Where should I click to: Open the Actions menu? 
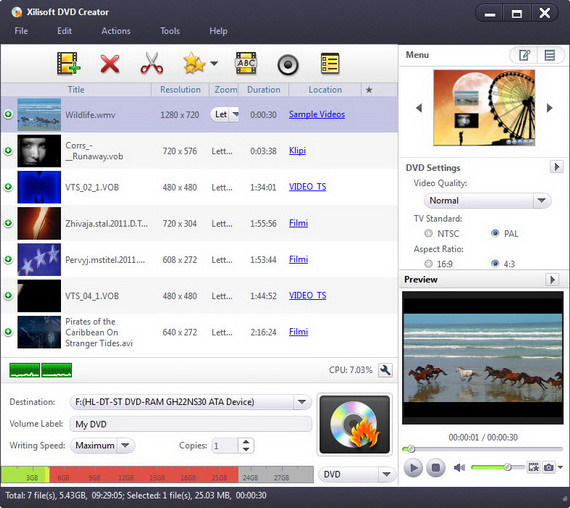[116, 31]
